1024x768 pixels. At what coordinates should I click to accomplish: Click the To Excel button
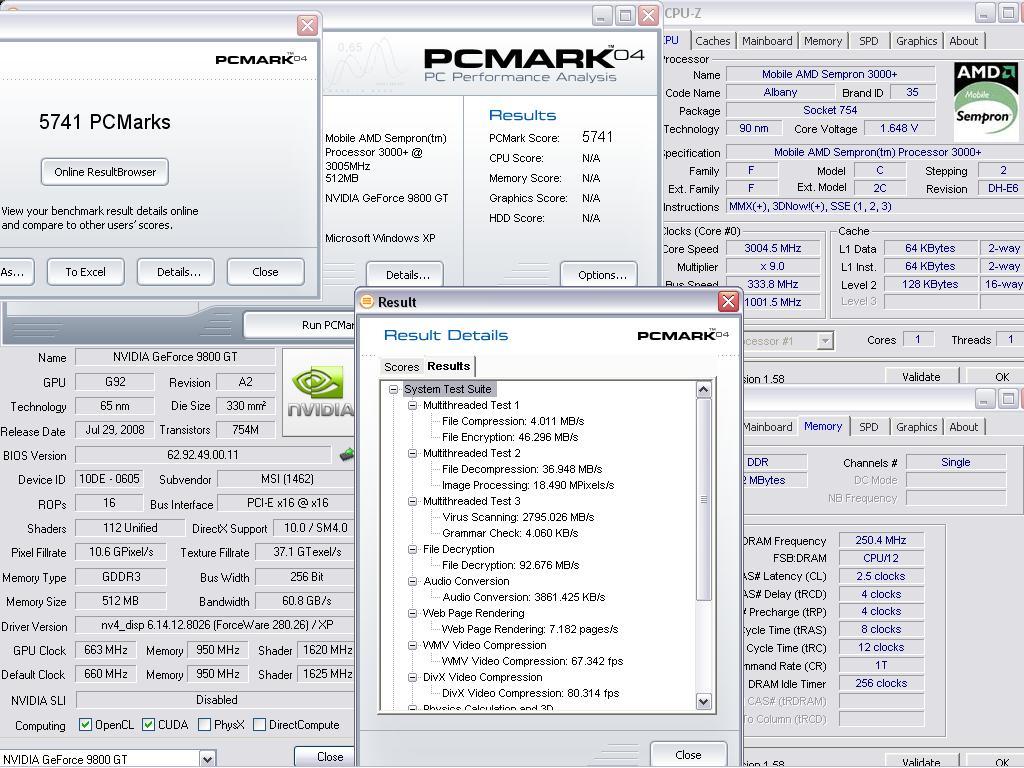pyautogui.click(x=86, y=272)
